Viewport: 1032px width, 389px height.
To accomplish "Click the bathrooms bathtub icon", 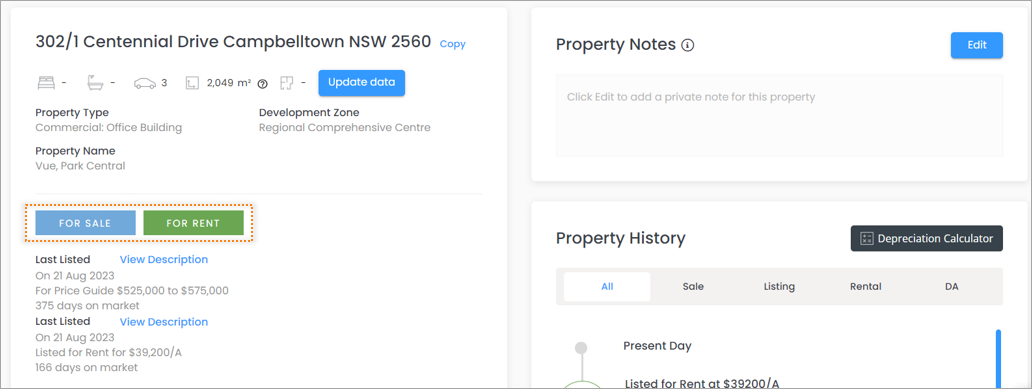I will tap(95, 83).
